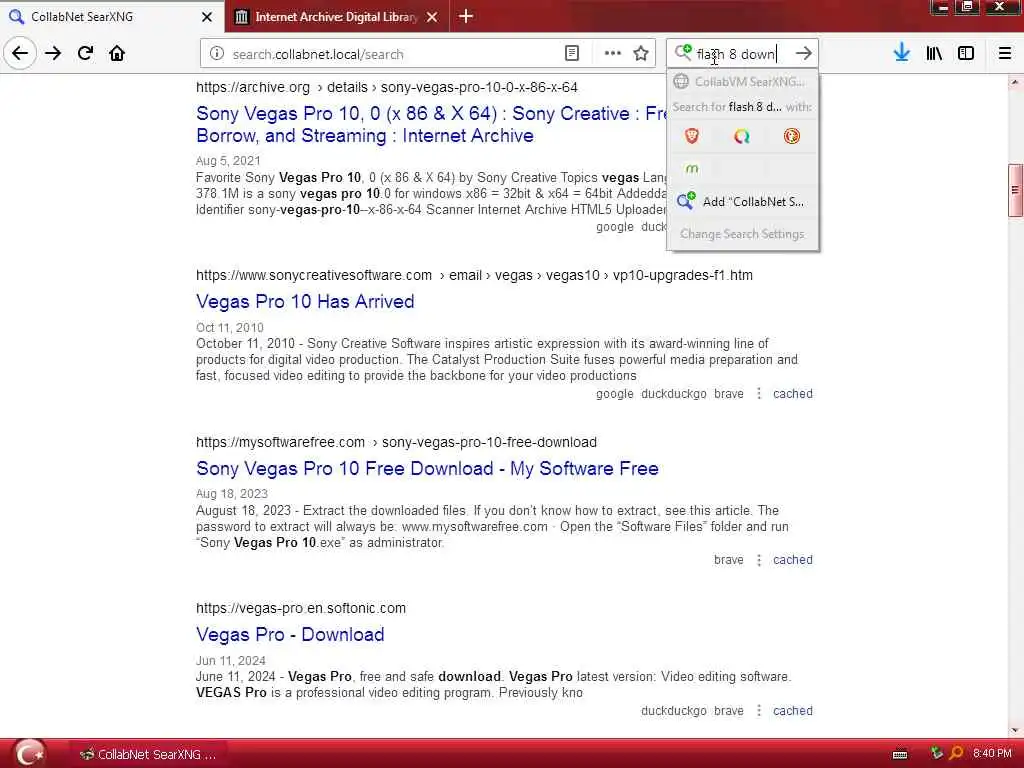Click the scrollbar up arrow
The width and height of the screenshot is (1024, 768).
click(x=1015, y=82)
